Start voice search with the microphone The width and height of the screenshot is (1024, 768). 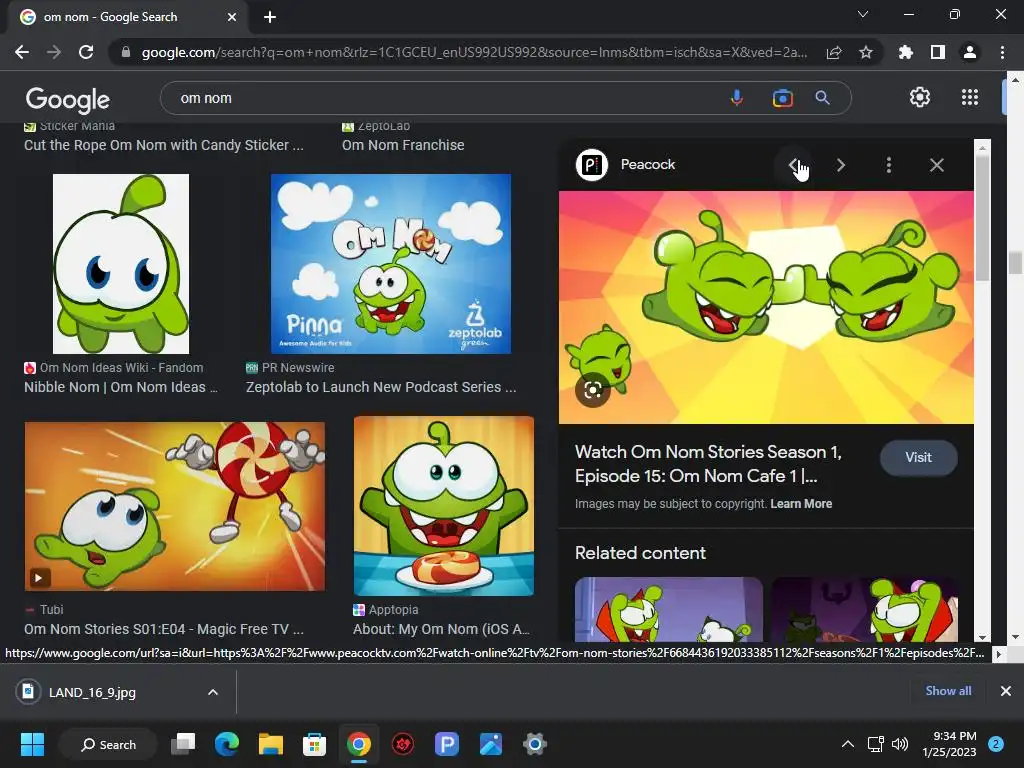coord(737,98)
